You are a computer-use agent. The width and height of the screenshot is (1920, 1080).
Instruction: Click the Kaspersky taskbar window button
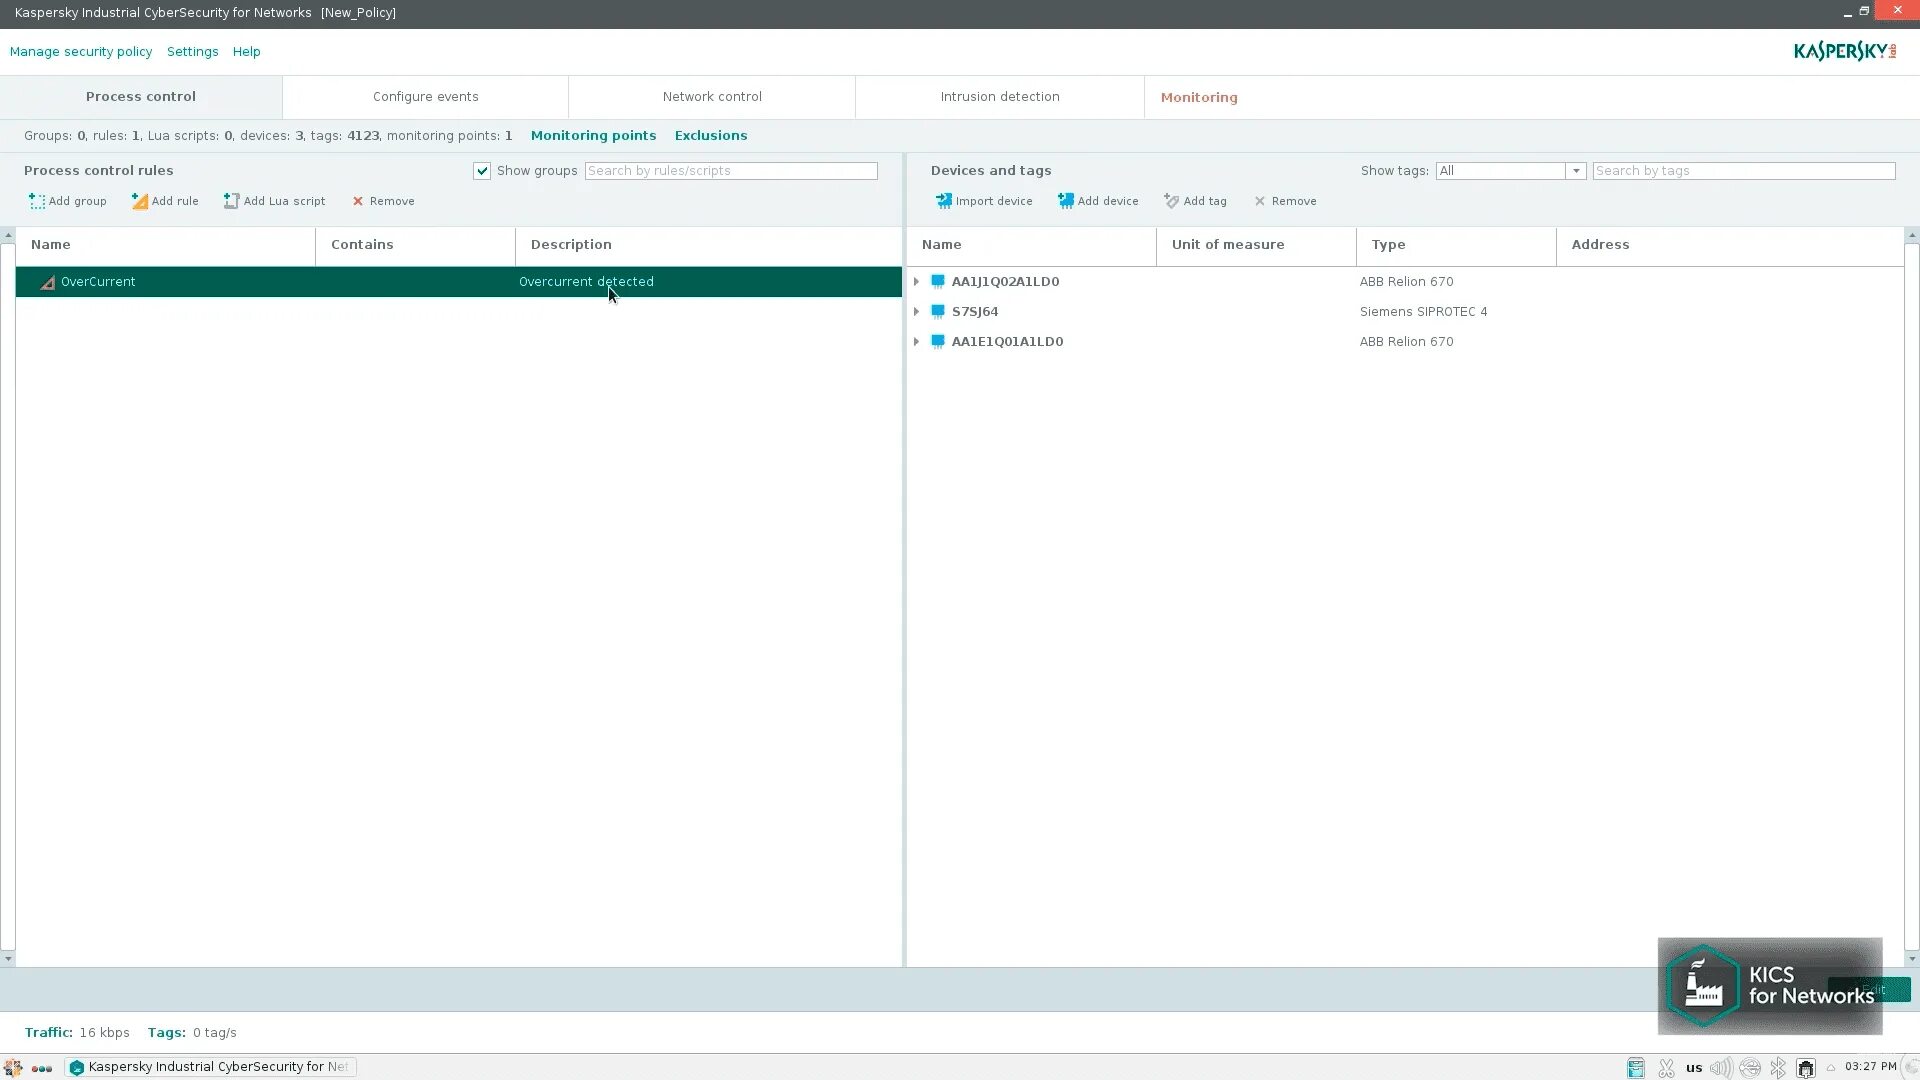[x=211, y=1067]
